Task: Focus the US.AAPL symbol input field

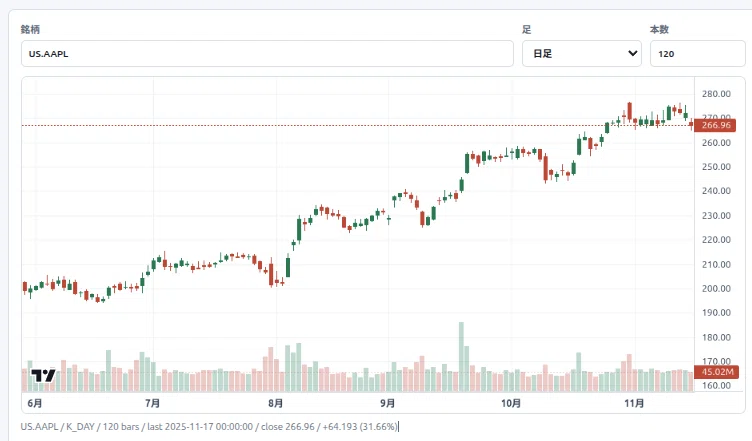Action: [267, 54]
